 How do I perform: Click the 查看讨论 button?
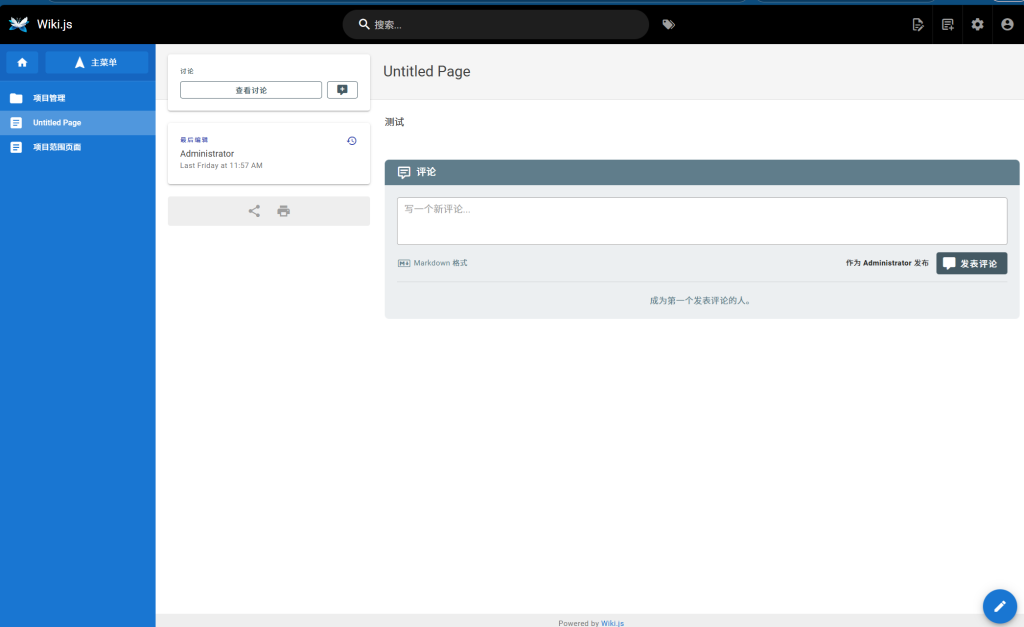(x=251, y=90)
